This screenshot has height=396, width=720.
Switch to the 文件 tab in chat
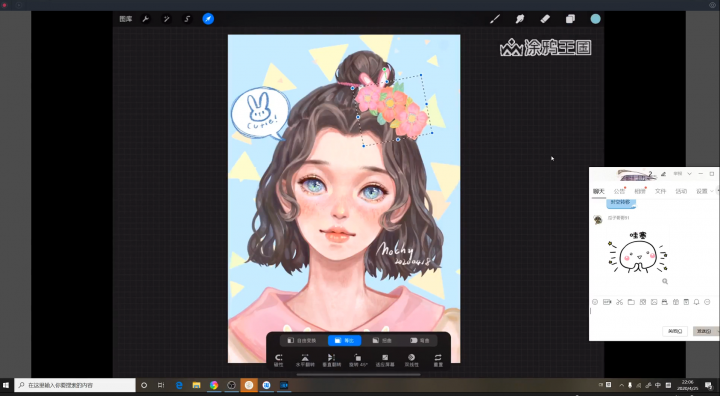[x=660, y=191]
